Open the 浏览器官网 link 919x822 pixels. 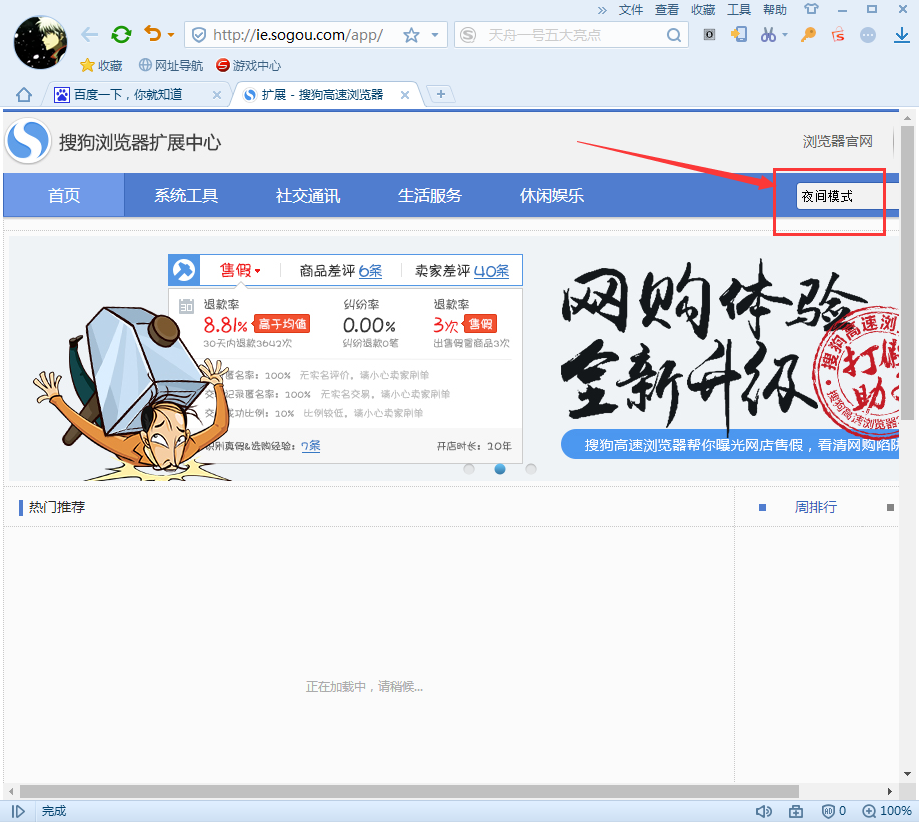838,141
